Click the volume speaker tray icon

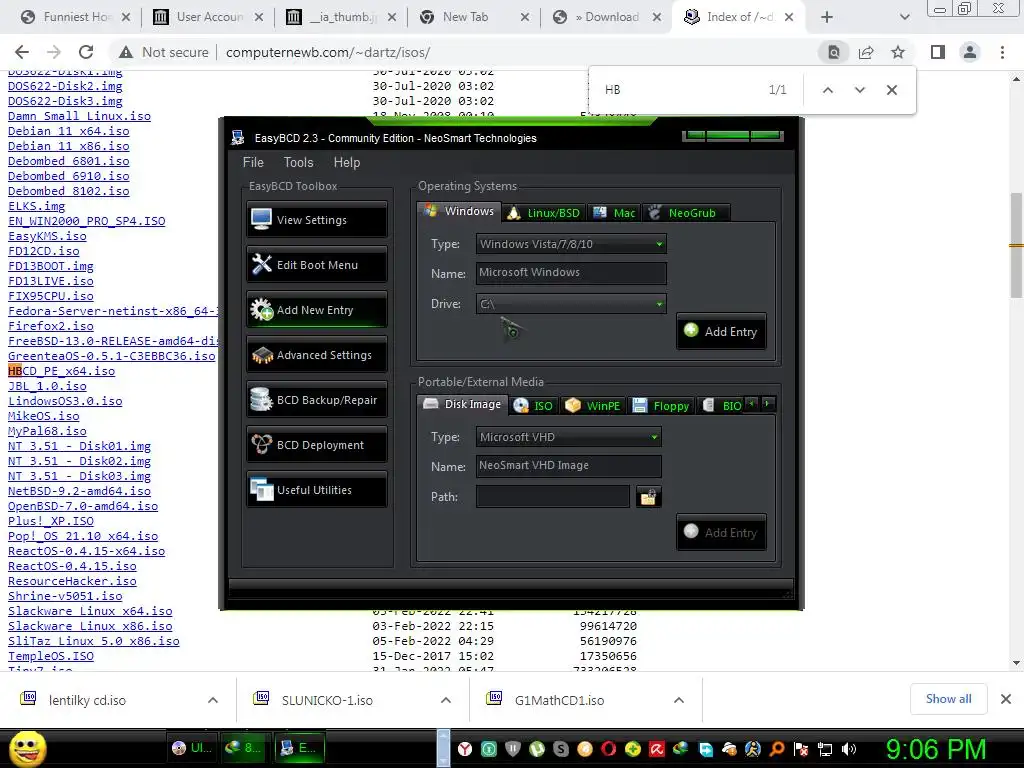[x=849, y=749]
